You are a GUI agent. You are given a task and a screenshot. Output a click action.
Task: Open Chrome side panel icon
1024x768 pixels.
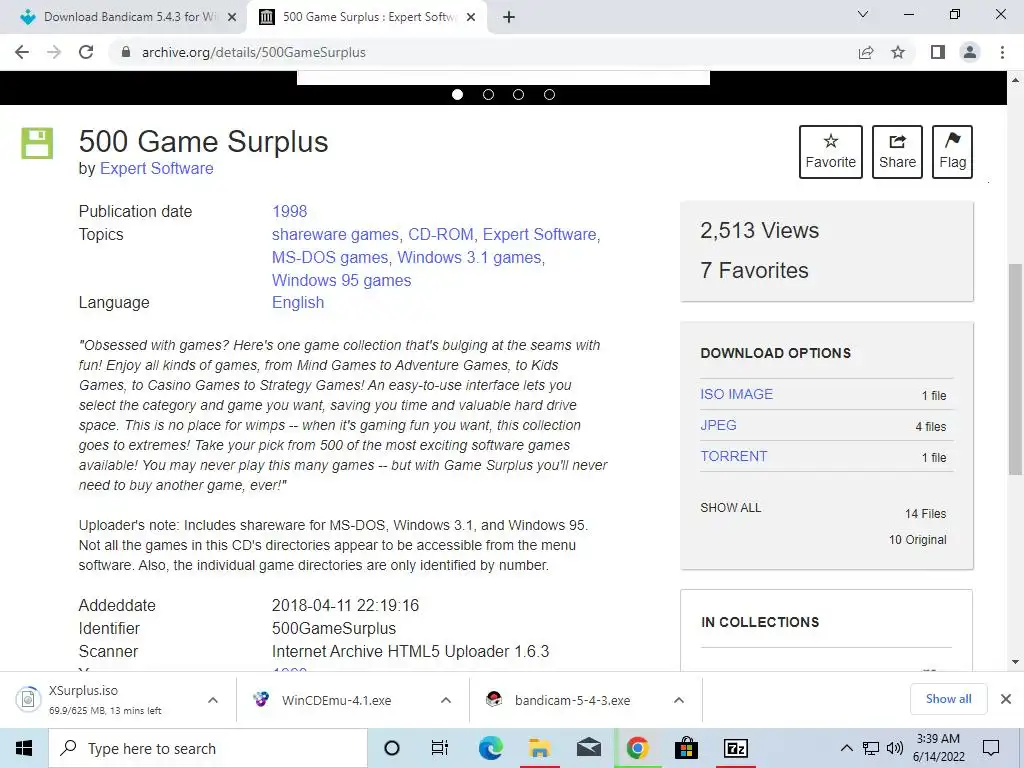(938, 52)
